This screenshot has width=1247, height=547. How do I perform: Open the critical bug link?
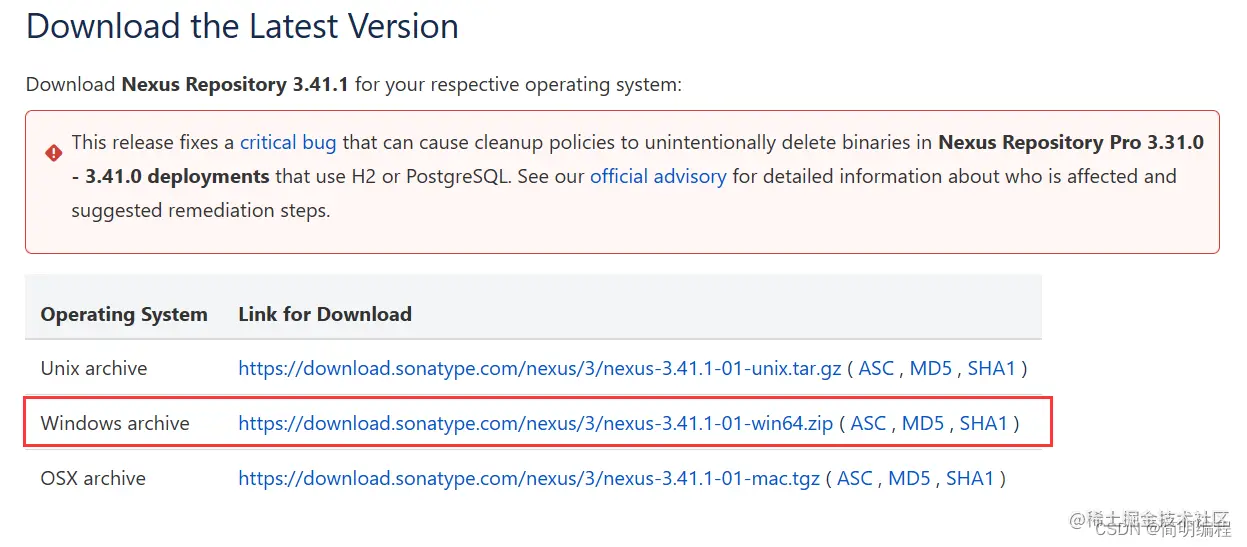pyautogui.click(x=288, y=142)
